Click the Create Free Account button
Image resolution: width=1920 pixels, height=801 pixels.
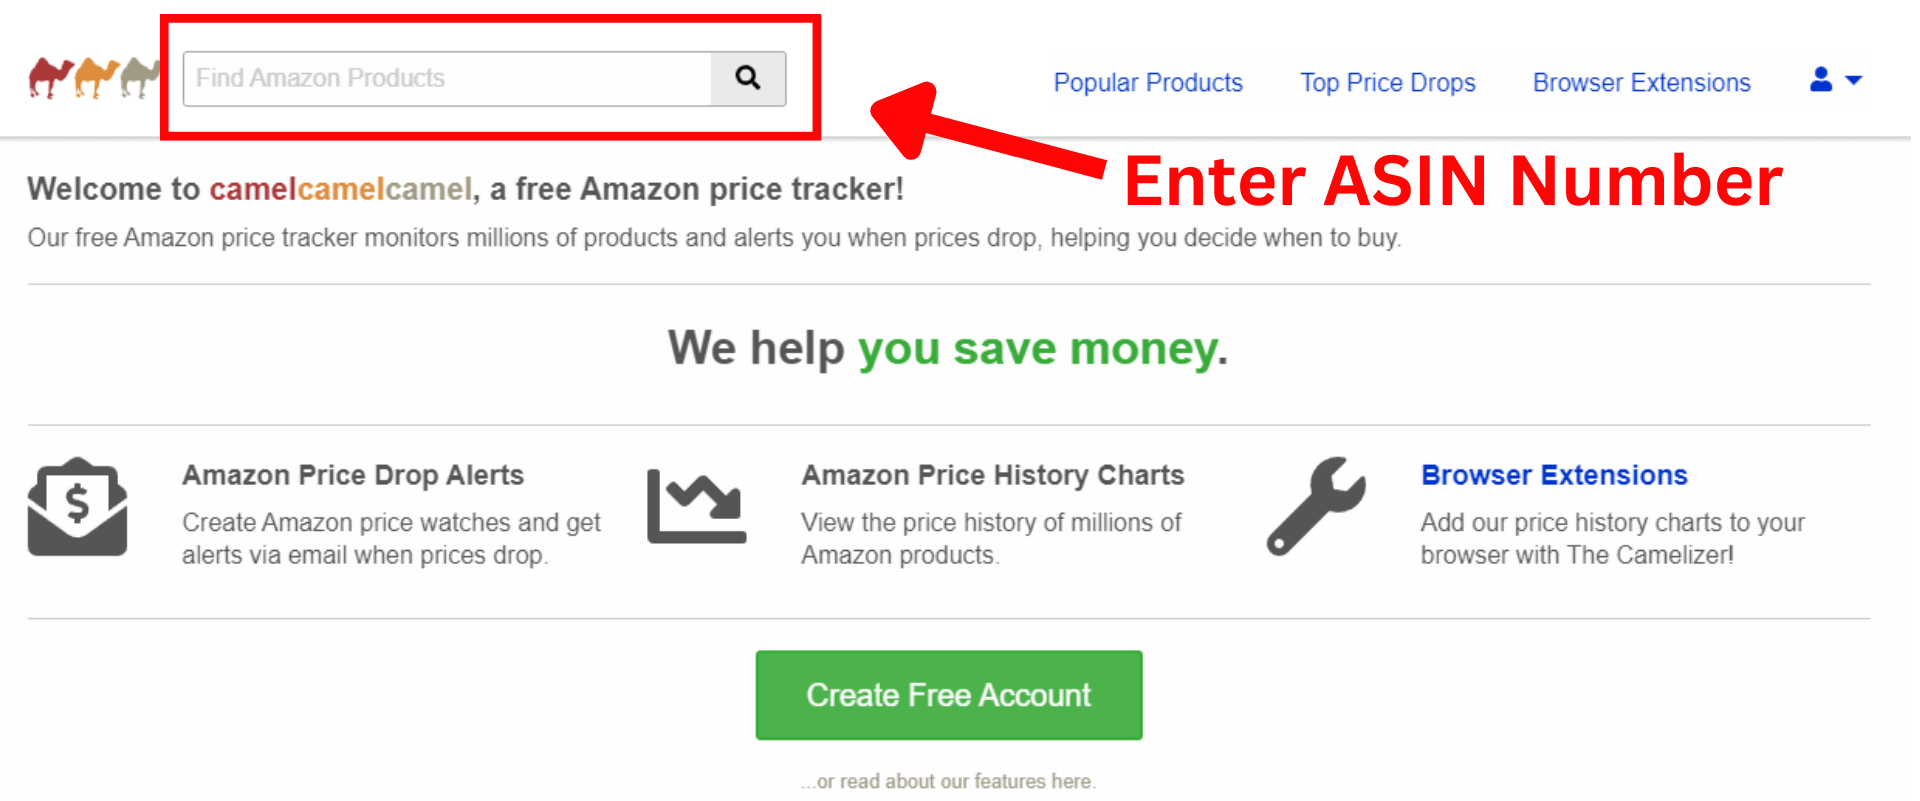[x=949, y=695]
